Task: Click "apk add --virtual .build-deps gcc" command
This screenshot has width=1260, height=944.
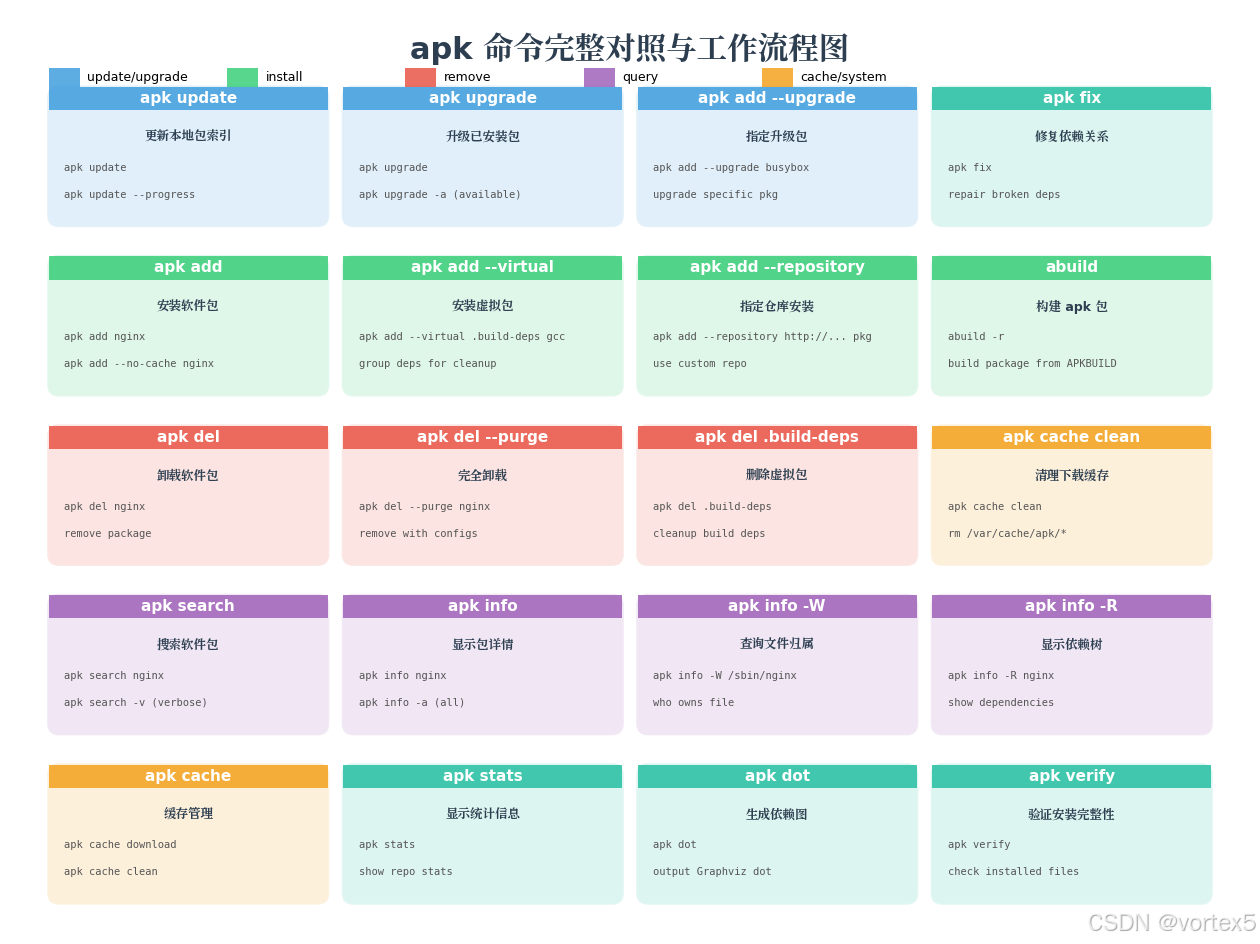Action: (x=462, y=337)
